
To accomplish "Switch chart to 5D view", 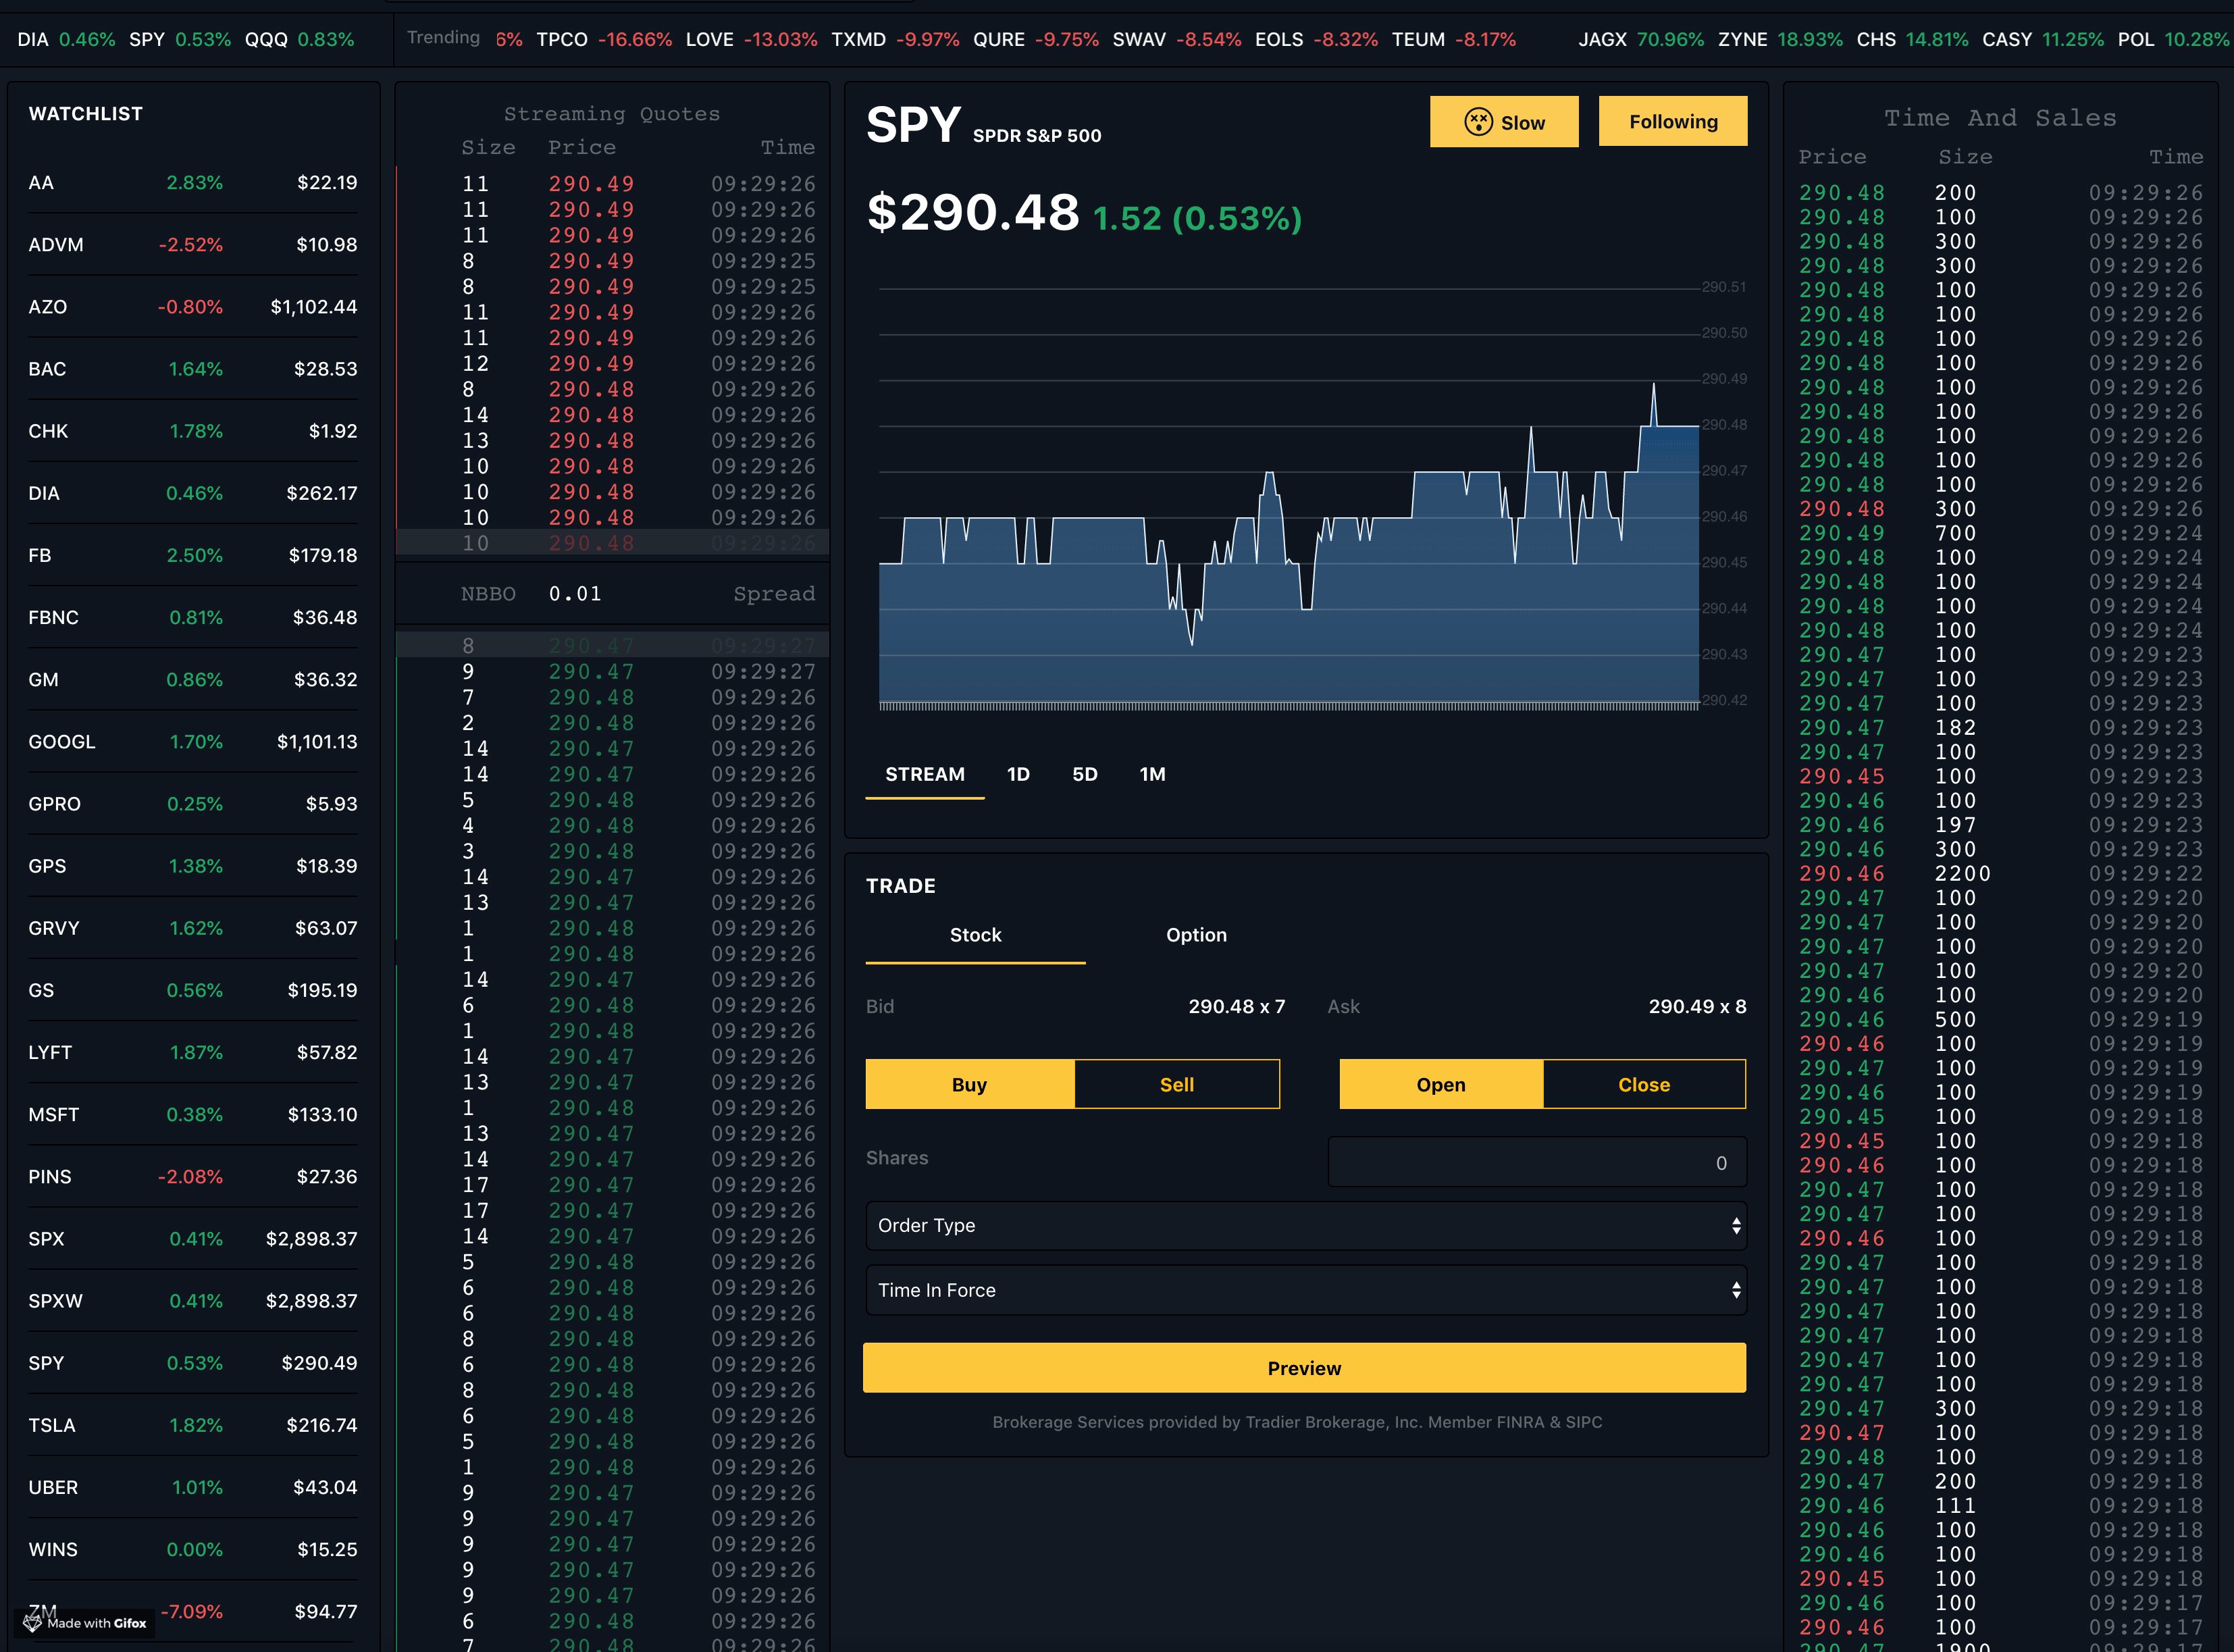I will click(1085, 774).
